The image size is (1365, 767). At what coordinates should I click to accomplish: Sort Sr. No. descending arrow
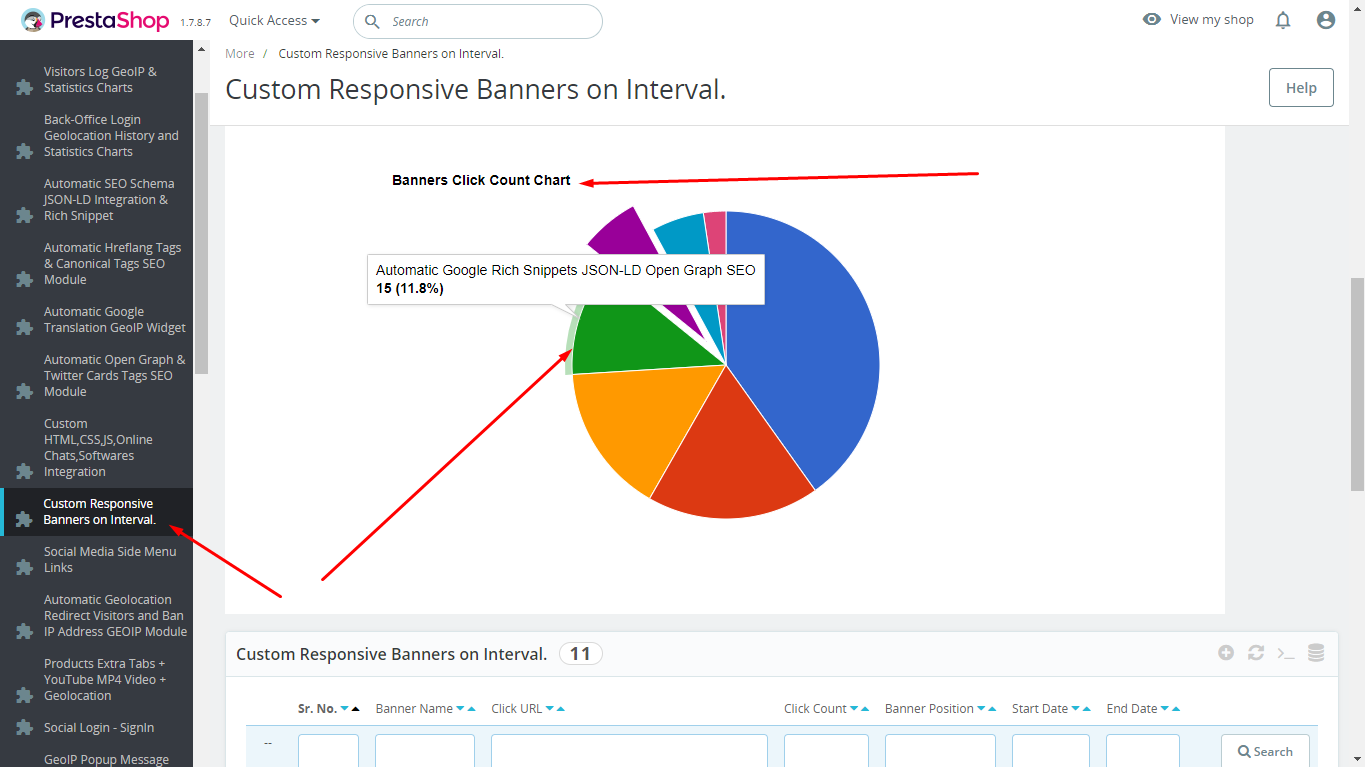(x=344, y=709)
